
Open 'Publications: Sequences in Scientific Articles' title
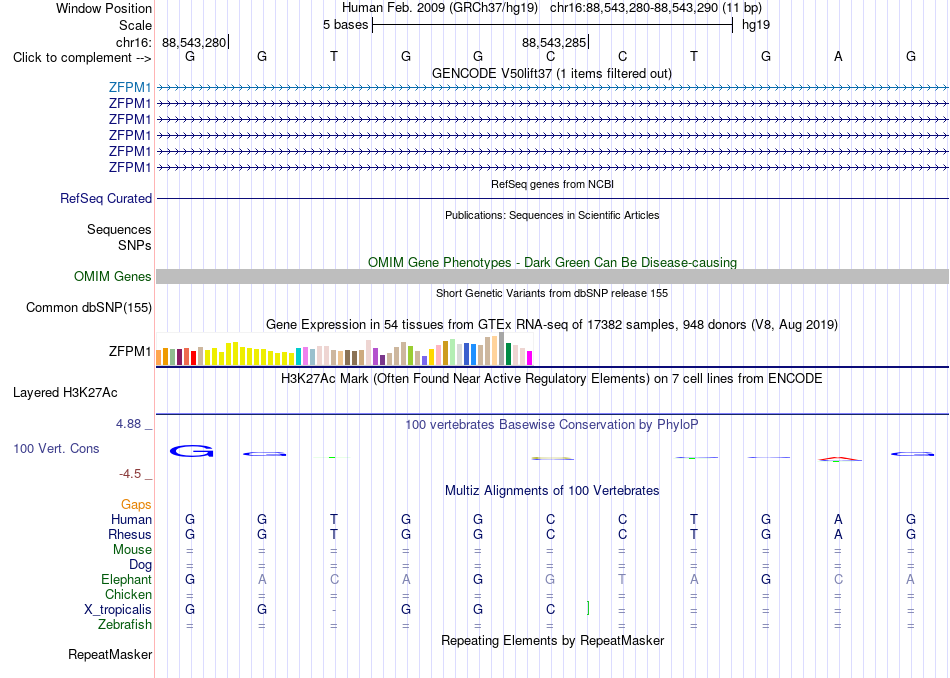click(x=552, y=215)
